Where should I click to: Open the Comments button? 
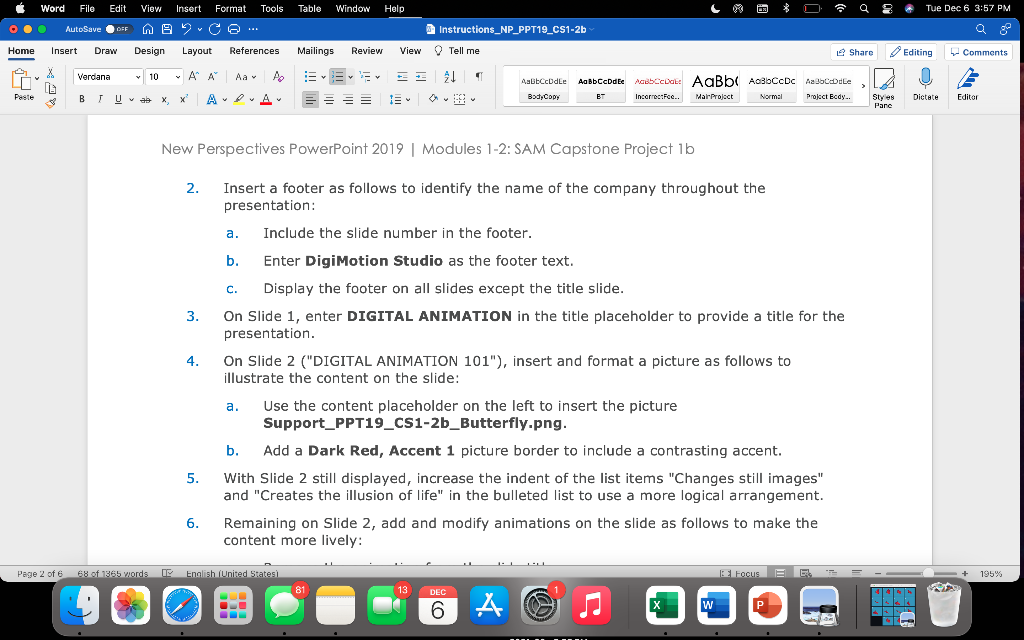pyautogui.click(x=979, y=52)
